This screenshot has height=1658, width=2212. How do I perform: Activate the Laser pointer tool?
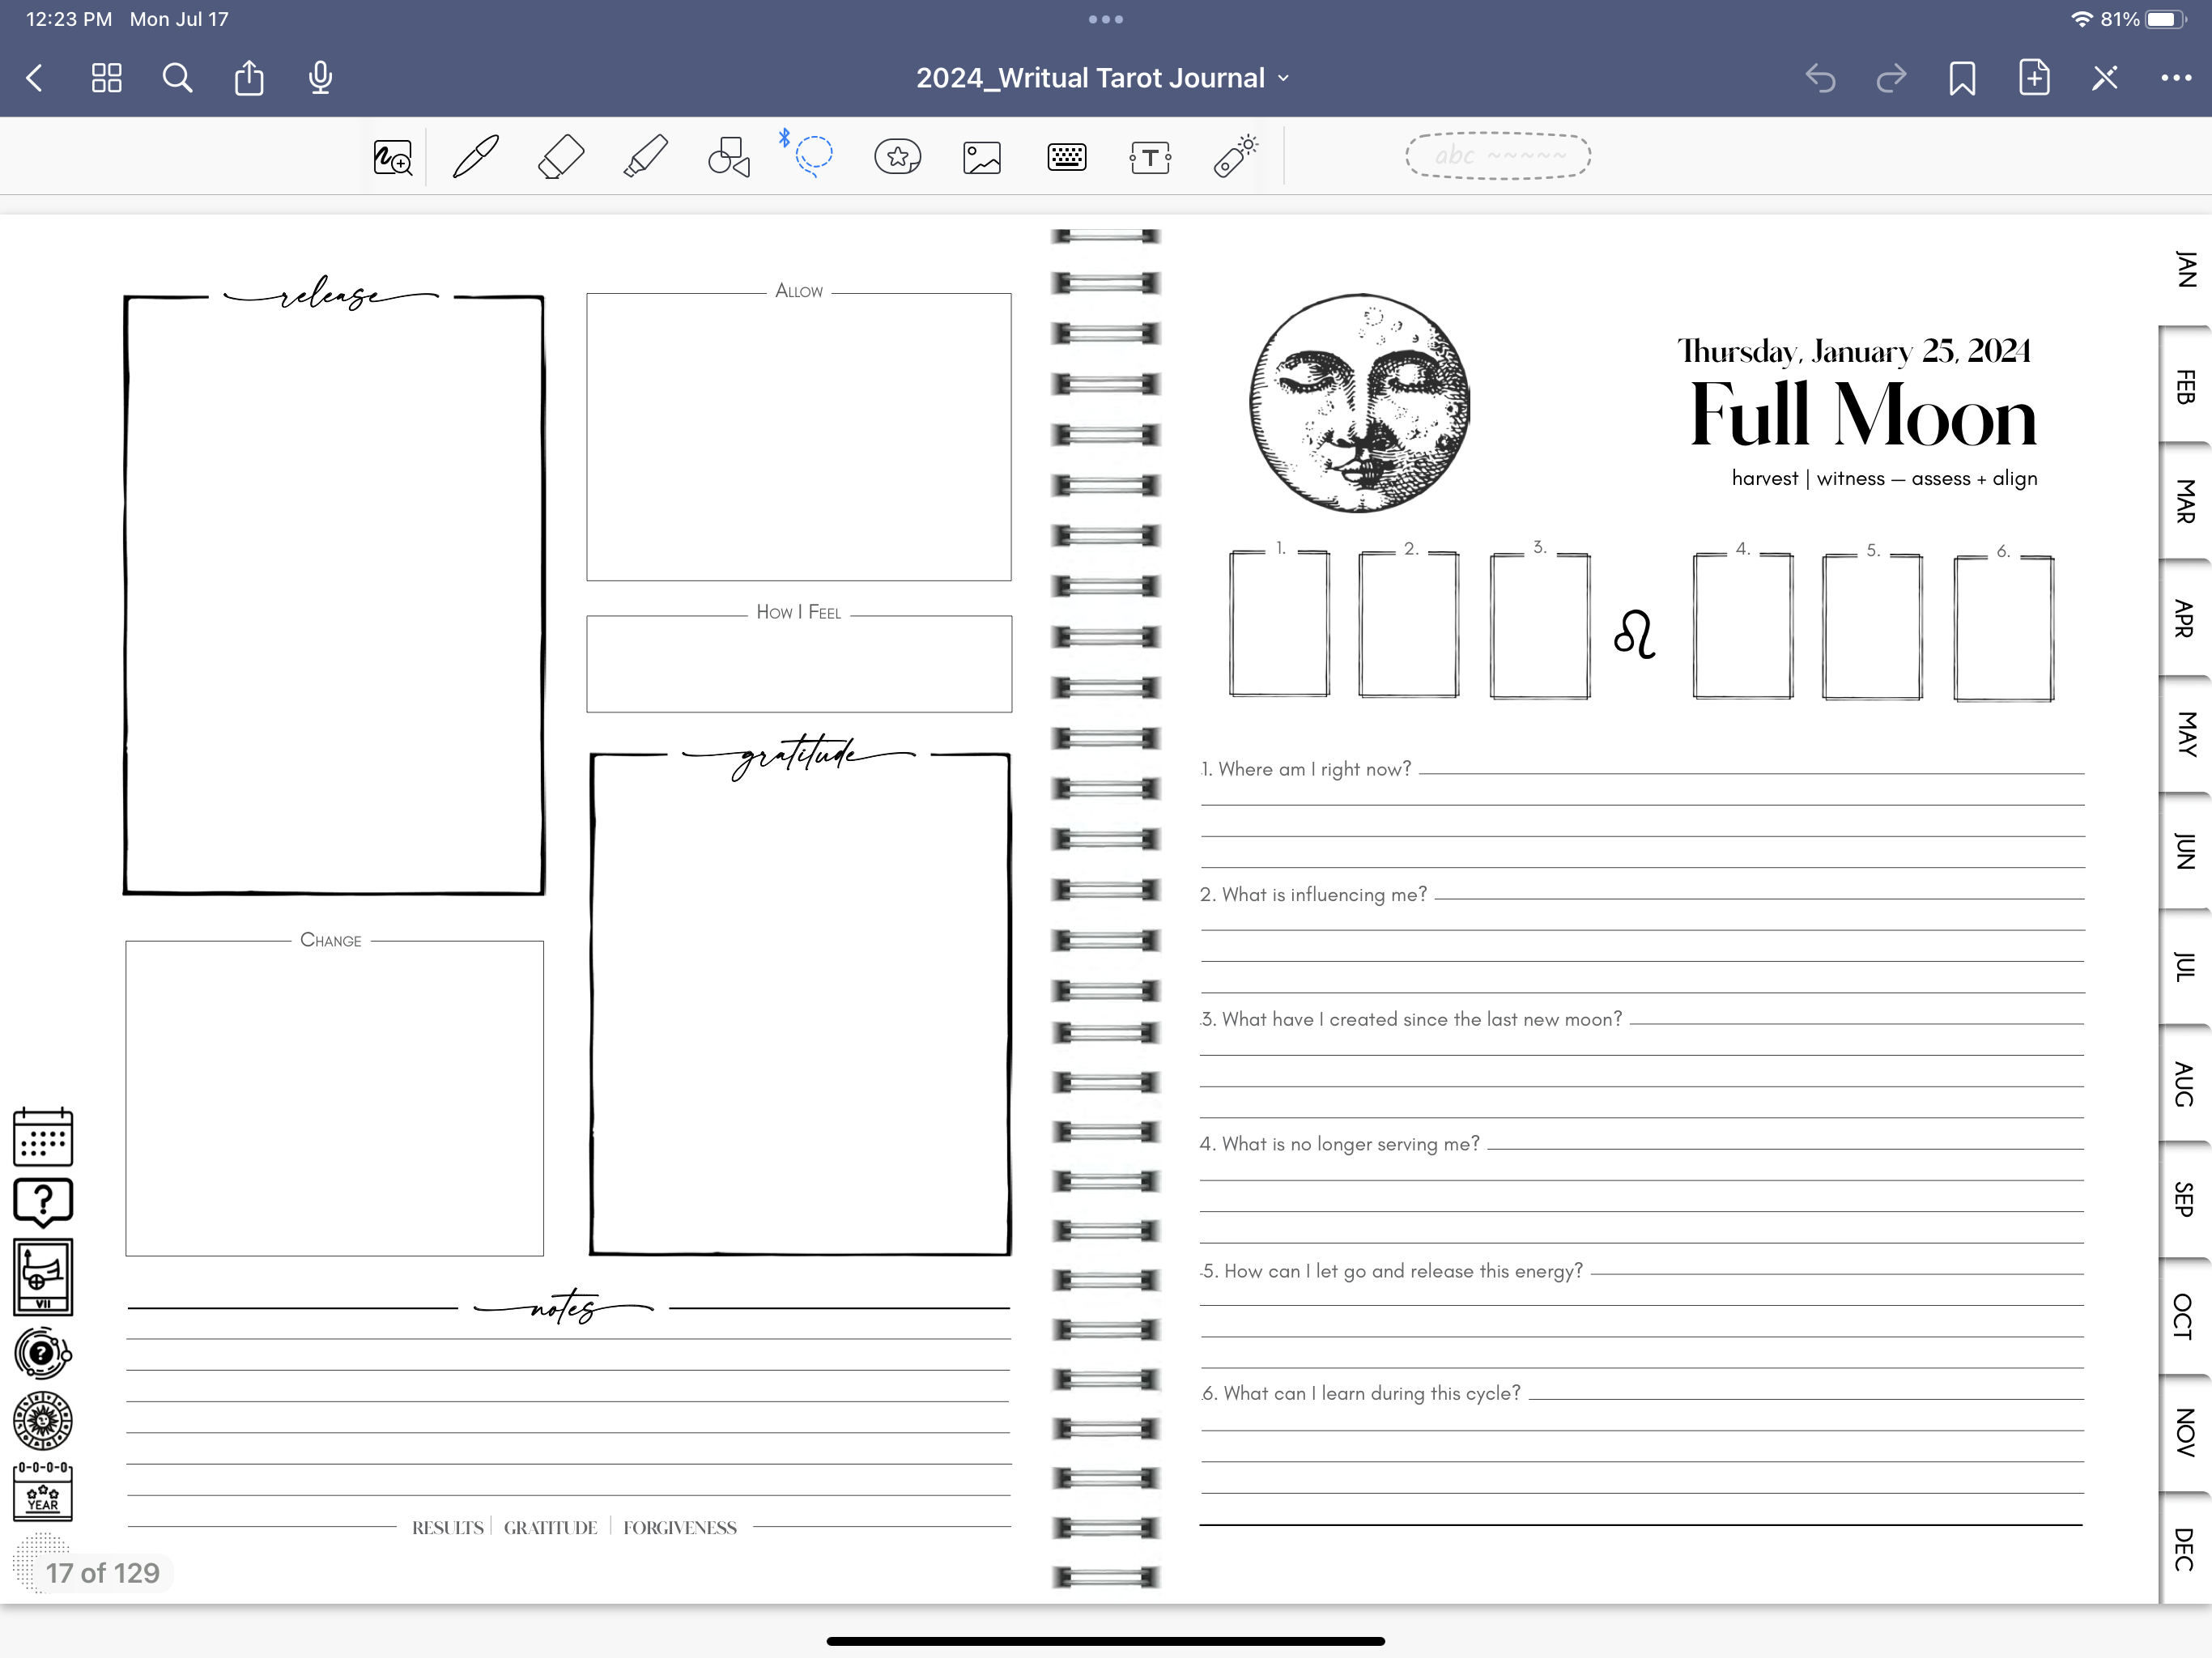click(1235, 157)
